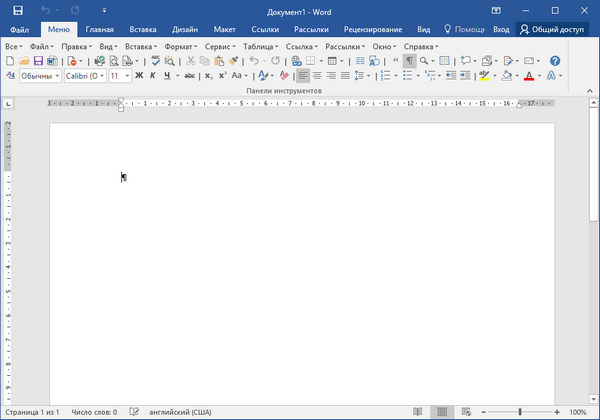
Task: Click the Save floppy disk icon
Action: [39, 61]
